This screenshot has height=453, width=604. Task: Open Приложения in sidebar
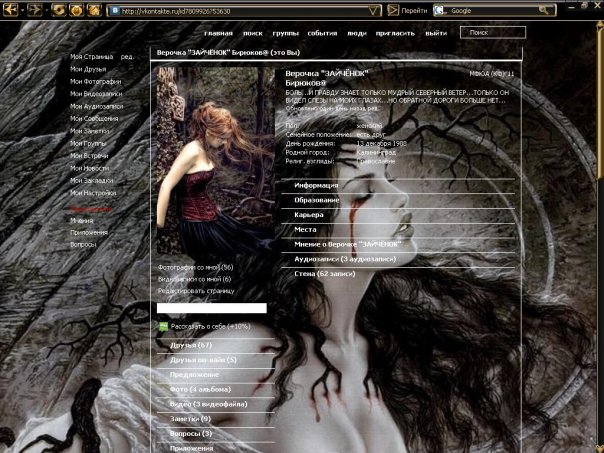point(89,233)
